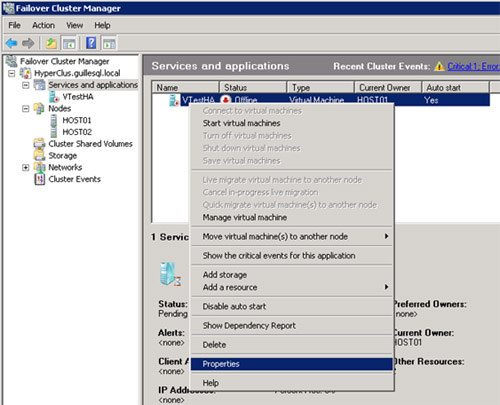
Task: Choose Manage virtual machine
Action: [x=292, y=217]
